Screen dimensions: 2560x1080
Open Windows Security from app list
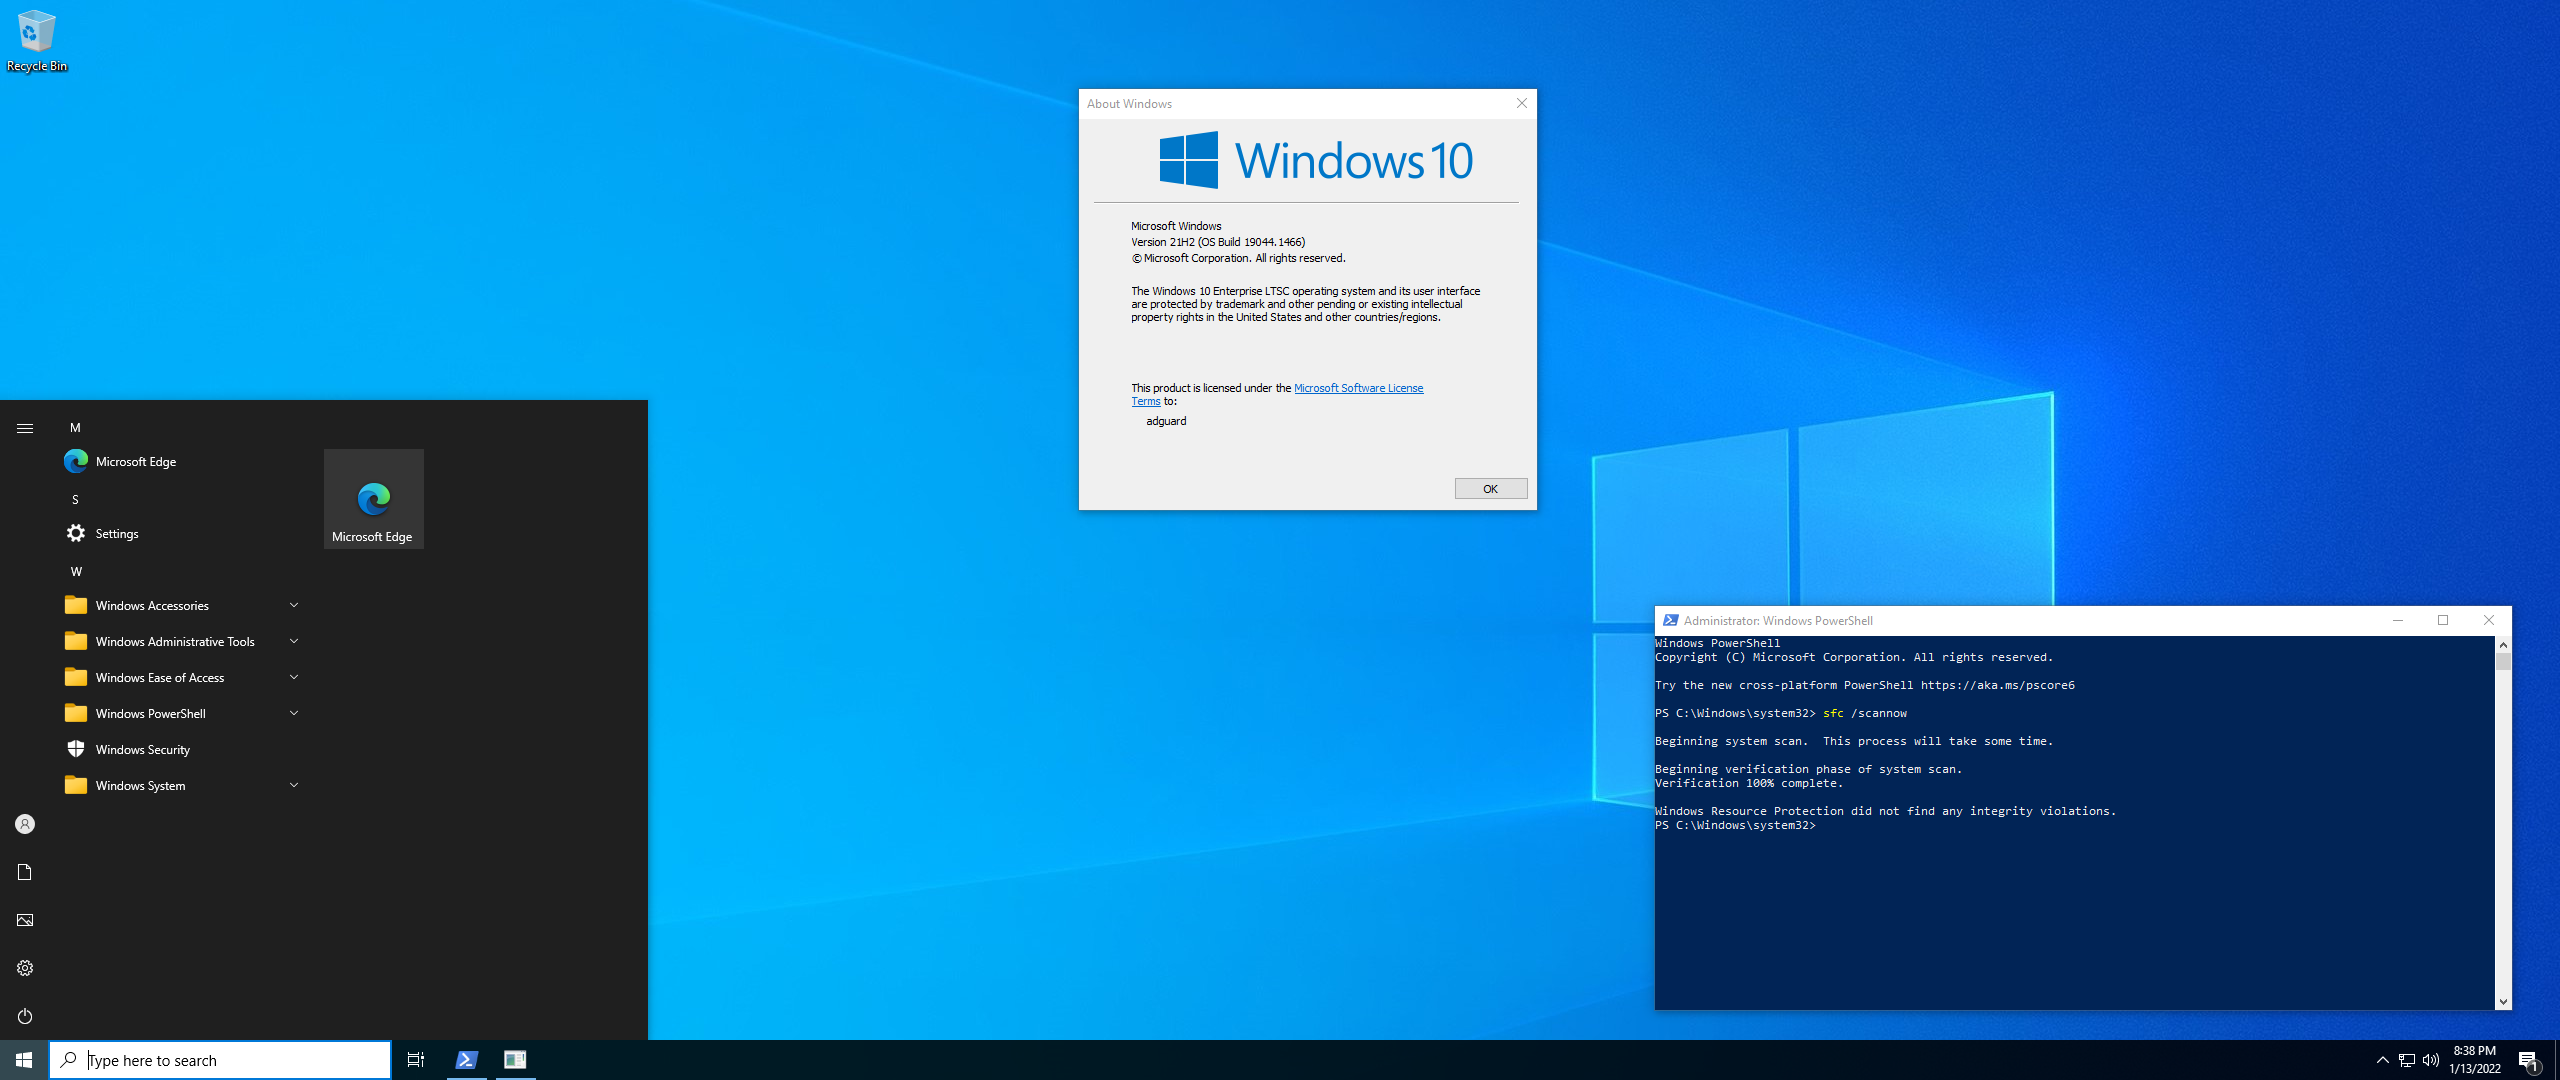pos(142,750)
